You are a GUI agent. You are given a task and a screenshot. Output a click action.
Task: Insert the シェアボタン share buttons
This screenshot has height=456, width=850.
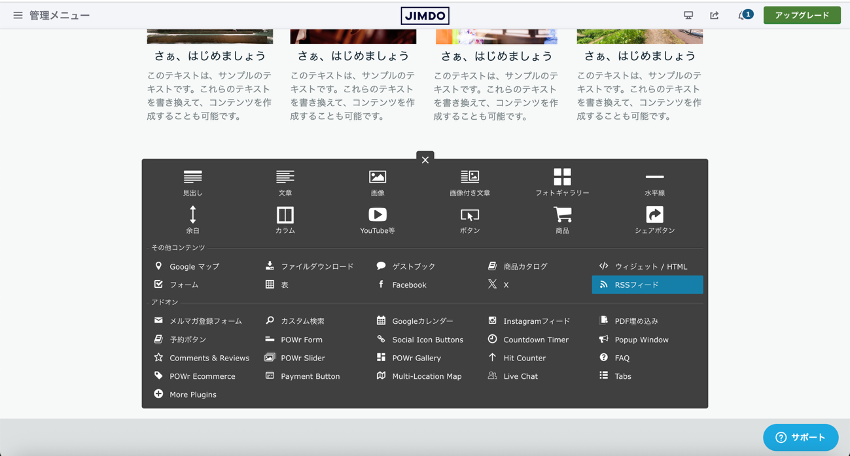[x=654, y=220]
